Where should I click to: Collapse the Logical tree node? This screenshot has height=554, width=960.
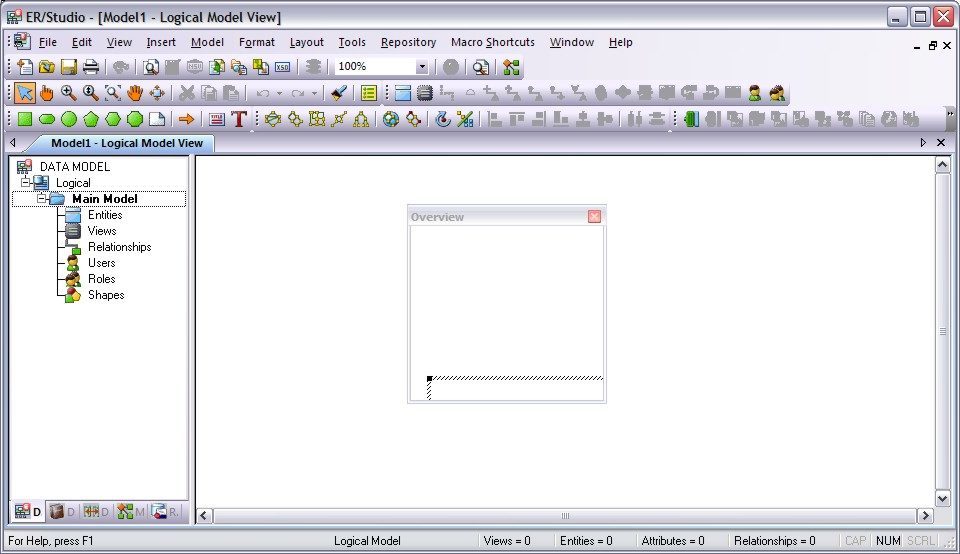25,183
